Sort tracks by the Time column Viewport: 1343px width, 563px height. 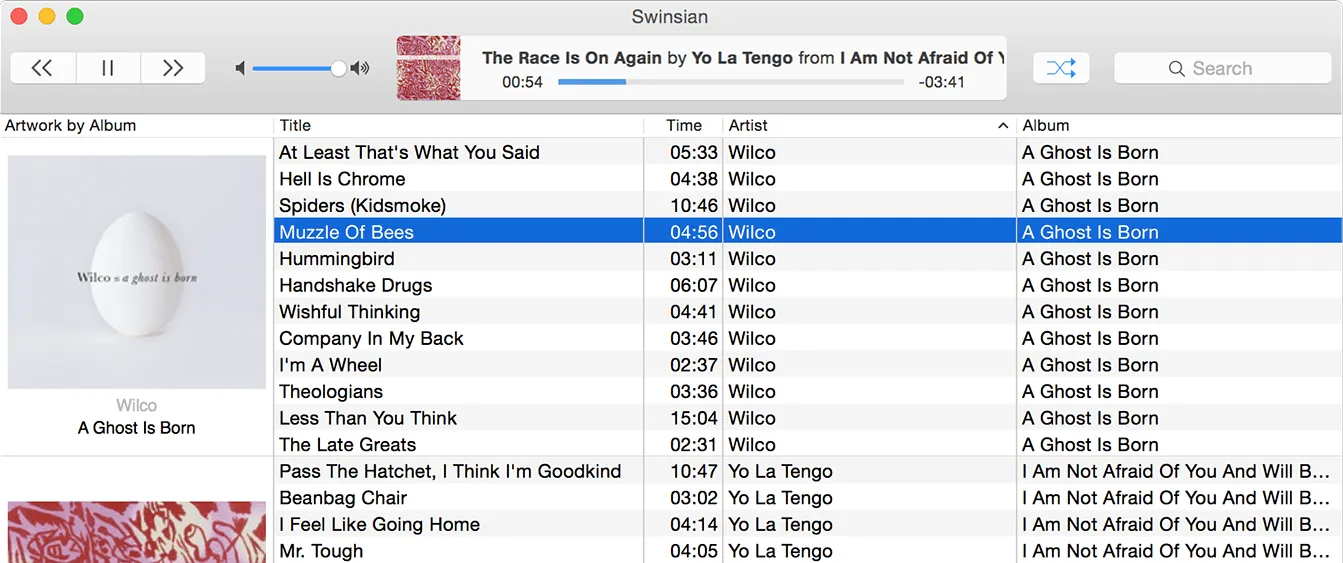(x=684, y=126)
